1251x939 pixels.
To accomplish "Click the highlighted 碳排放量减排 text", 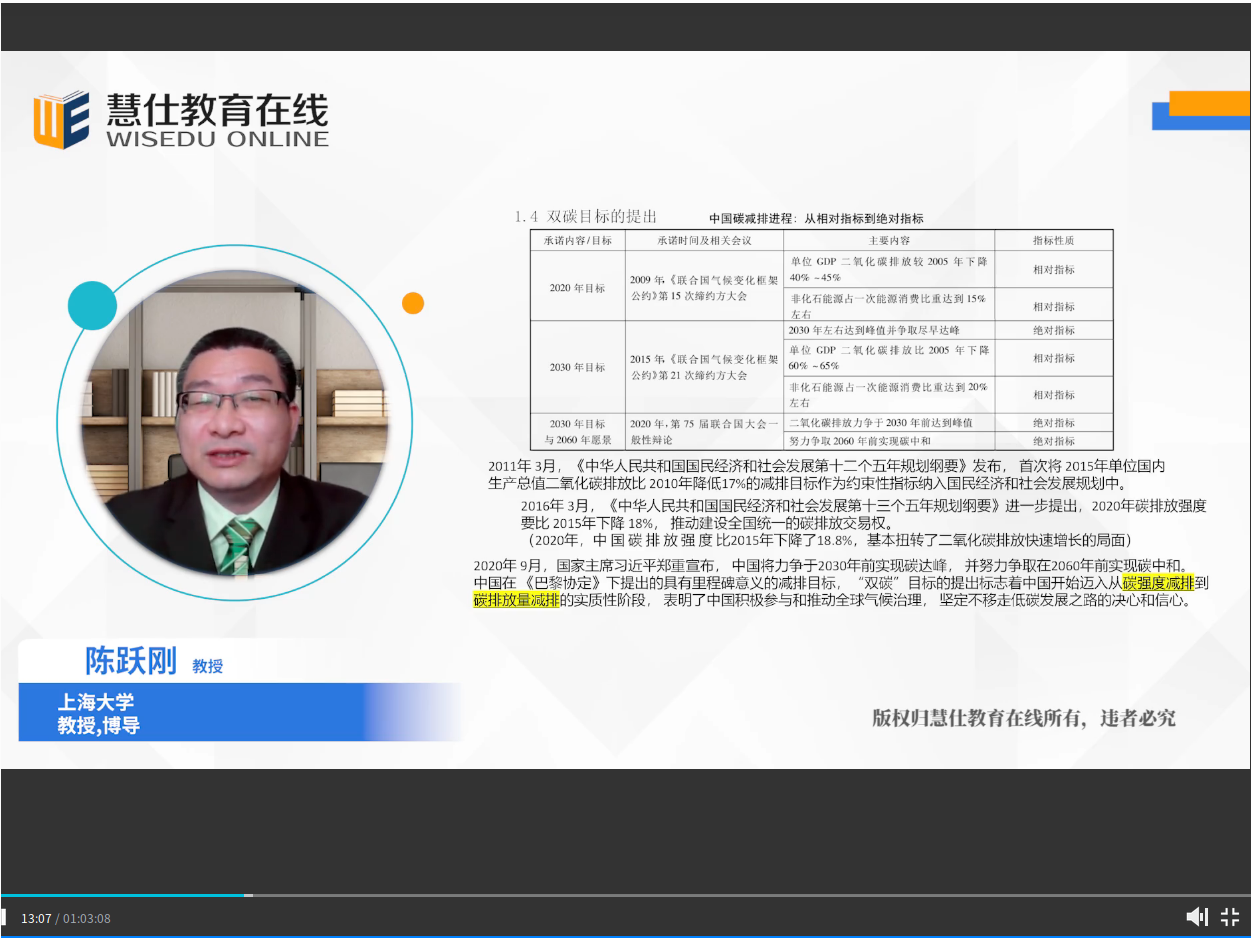I will click(516, 600).
